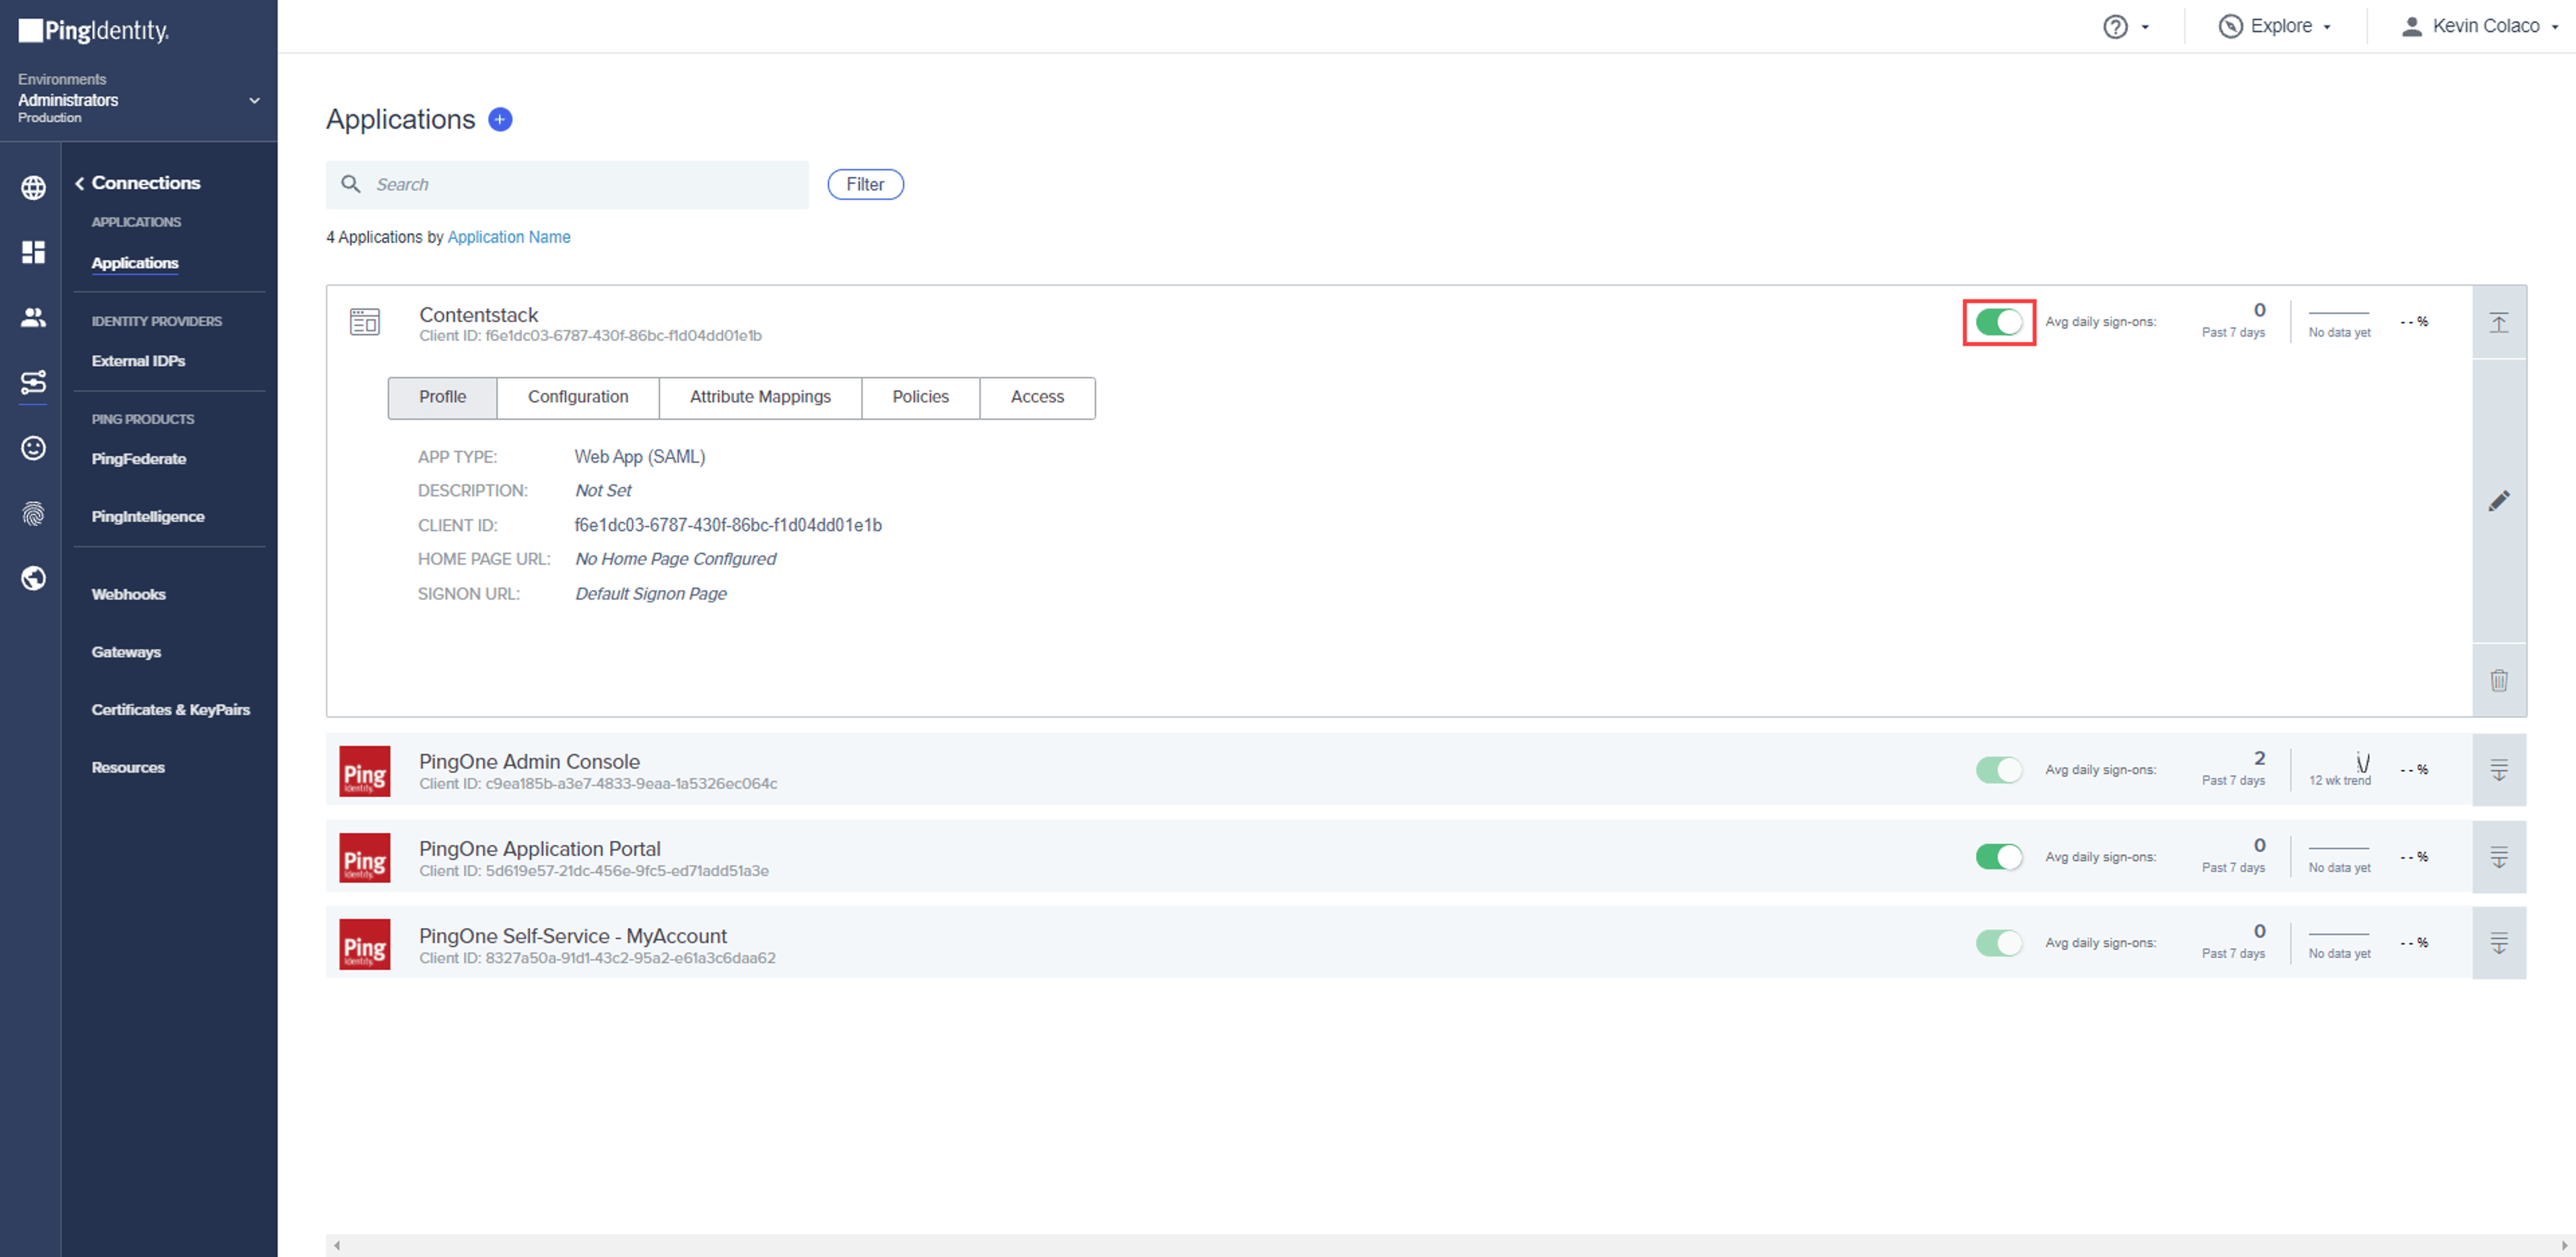Screen dimensions: 2576x1257
Task: Open the Explore dropdown arrow
Action: click(2326, 27)
